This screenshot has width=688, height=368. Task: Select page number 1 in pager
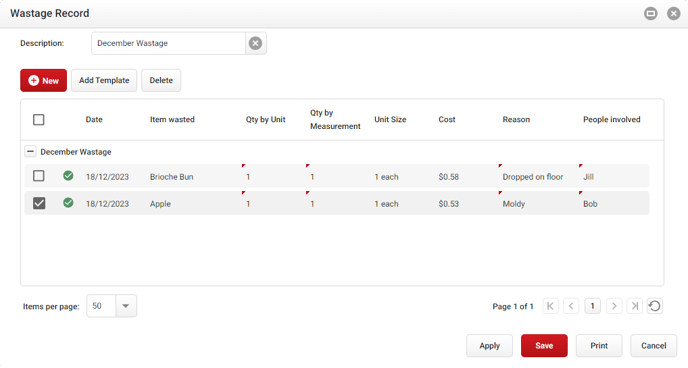592,306
